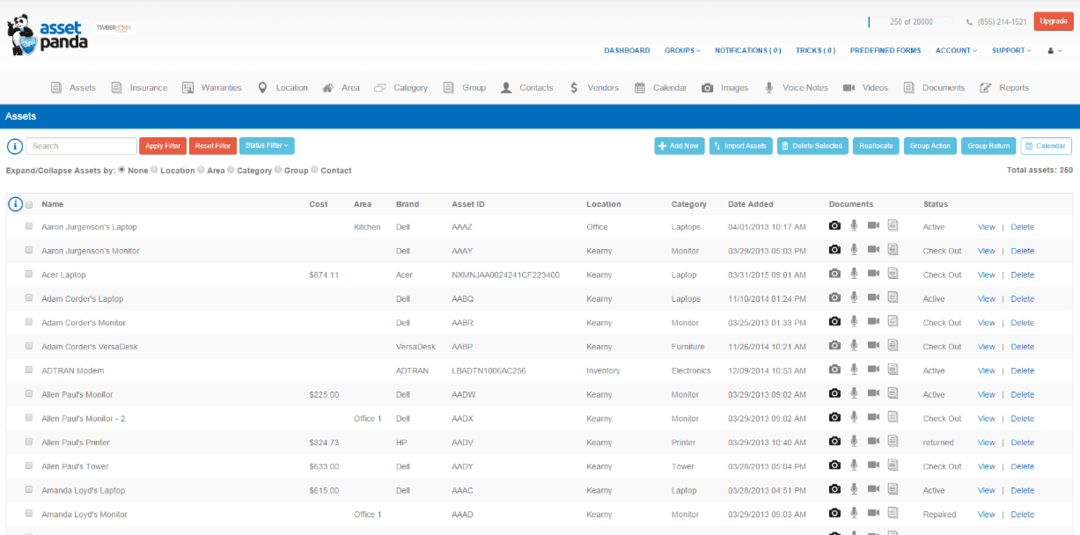The image size is (1080, 535).
Task: Open the Asset Panda logo home link
Action: (x=48, y=33)
